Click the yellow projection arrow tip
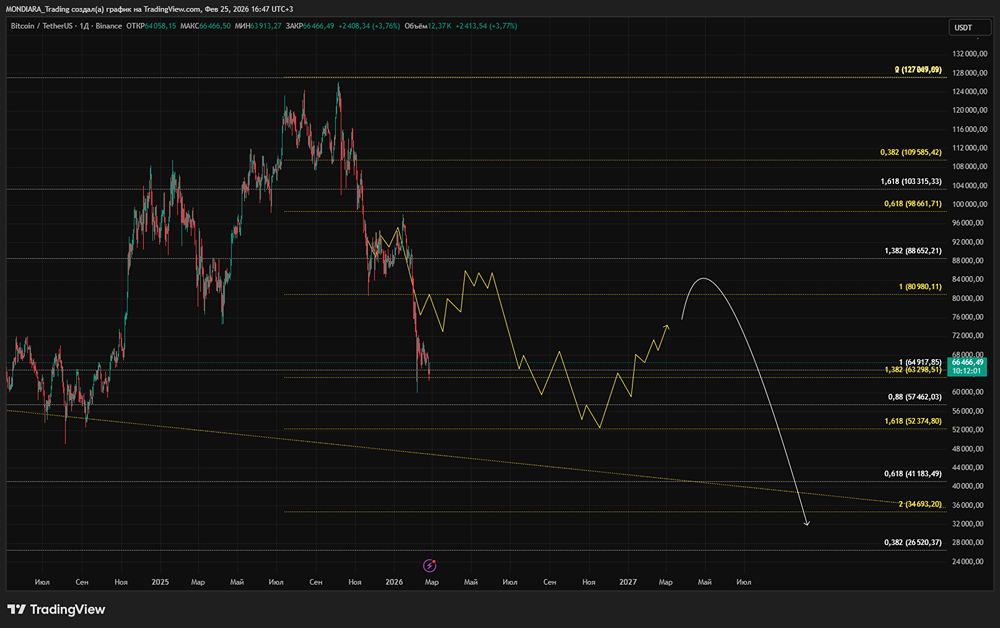The width and height of the screenshot is (1000, 628). click(x=668, y=325)
